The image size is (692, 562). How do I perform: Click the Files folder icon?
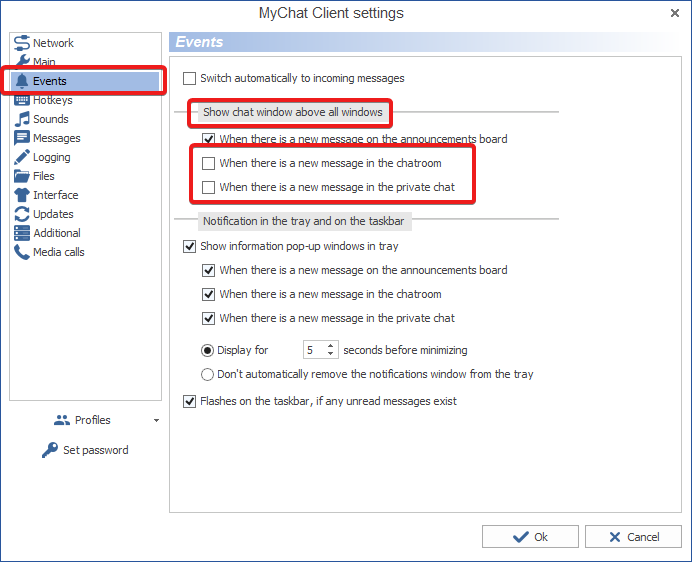(22, 176)
